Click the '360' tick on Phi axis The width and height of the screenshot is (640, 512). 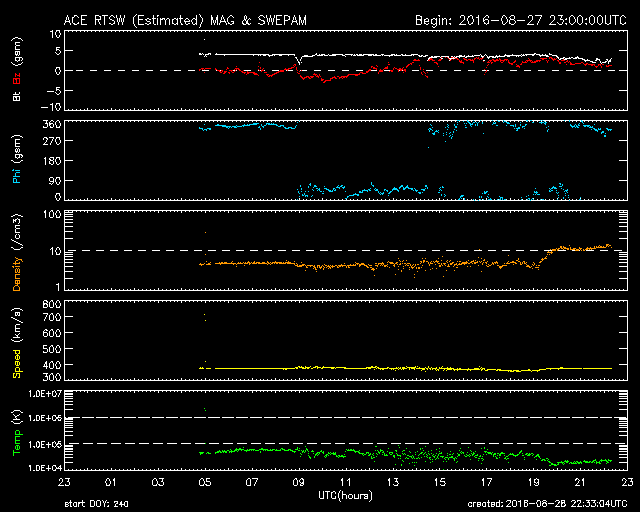[x=52, y=124]
